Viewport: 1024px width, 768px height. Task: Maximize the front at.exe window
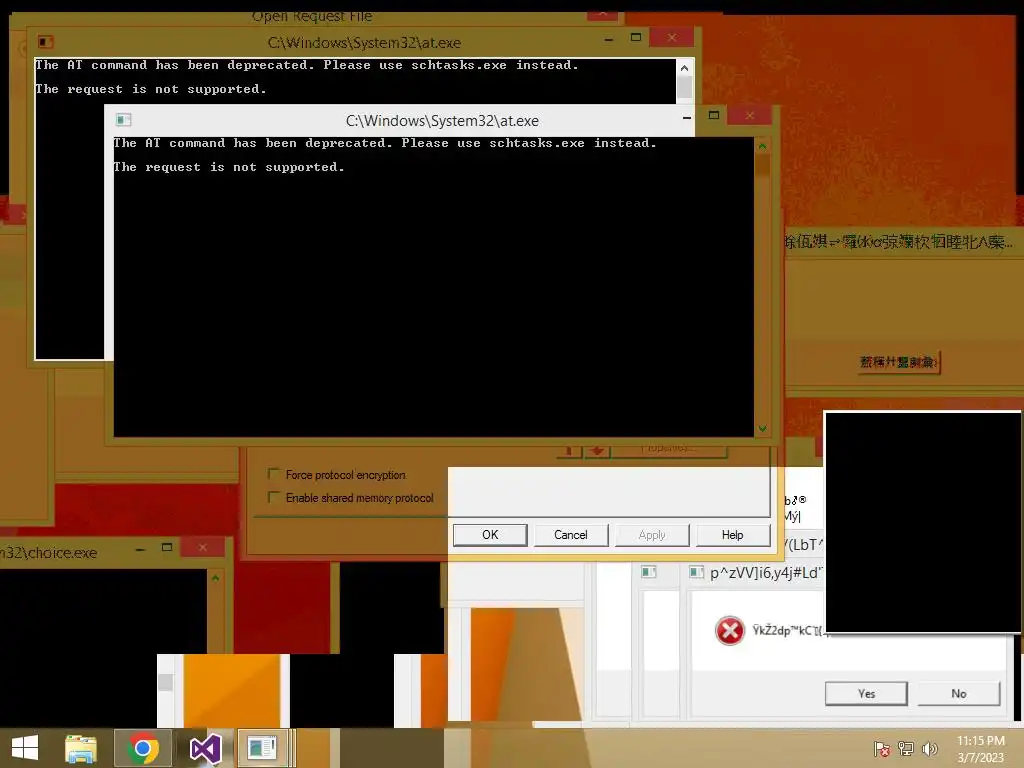[714, 116]
